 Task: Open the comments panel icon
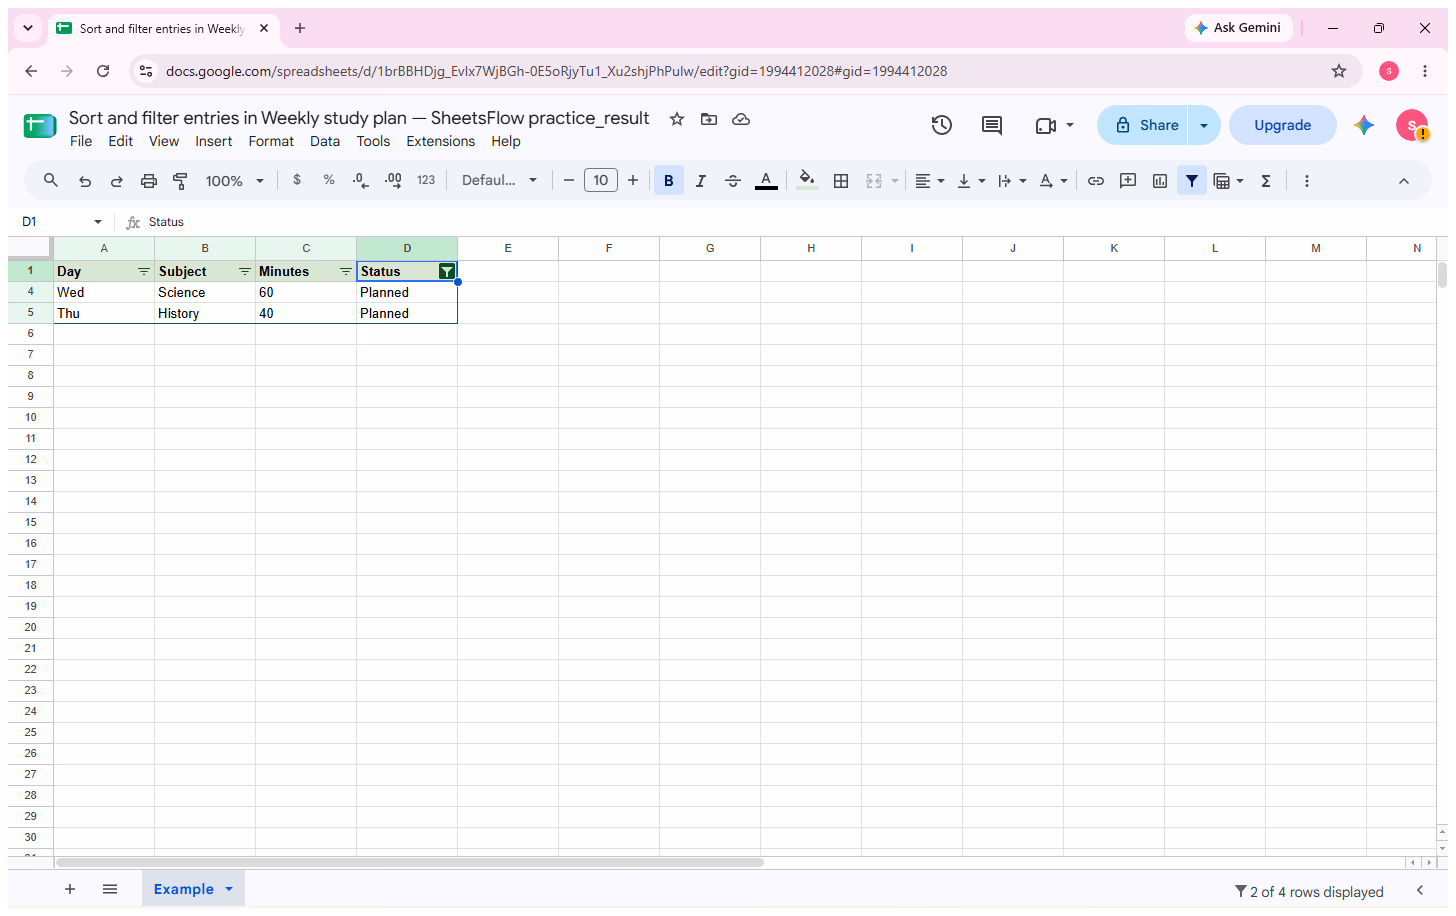pos(992,125)
